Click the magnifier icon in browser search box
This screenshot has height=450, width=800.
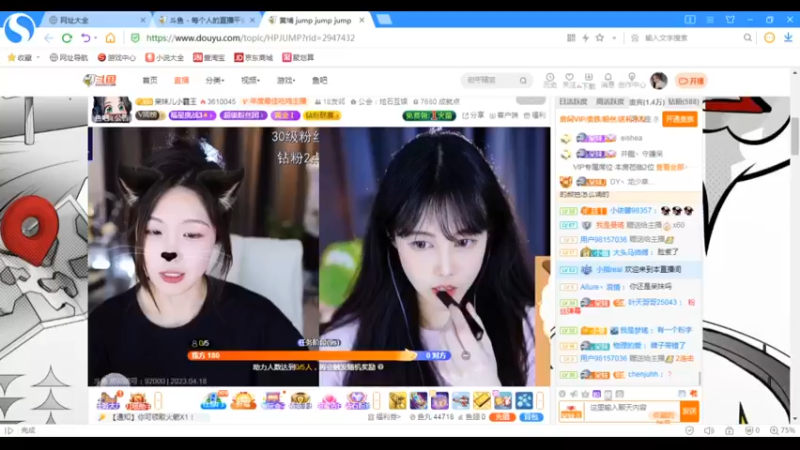pos(747,38)
